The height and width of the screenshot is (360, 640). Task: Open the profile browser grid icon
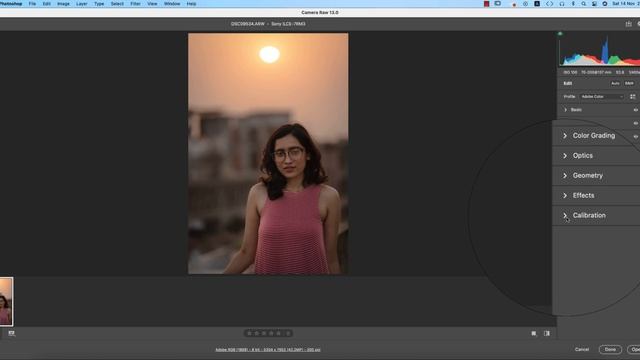pyautogui.click(x=632, y=97)
